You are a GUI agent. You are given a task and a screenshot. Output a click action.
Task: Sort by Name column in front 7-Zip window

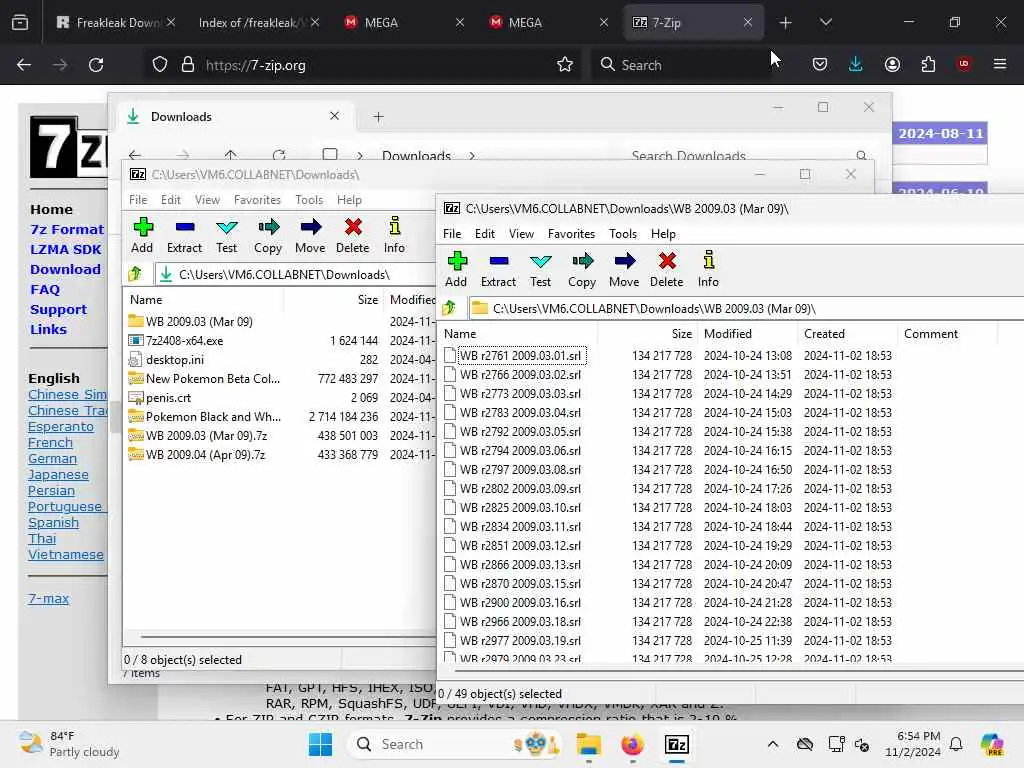(x=519, y=334)
